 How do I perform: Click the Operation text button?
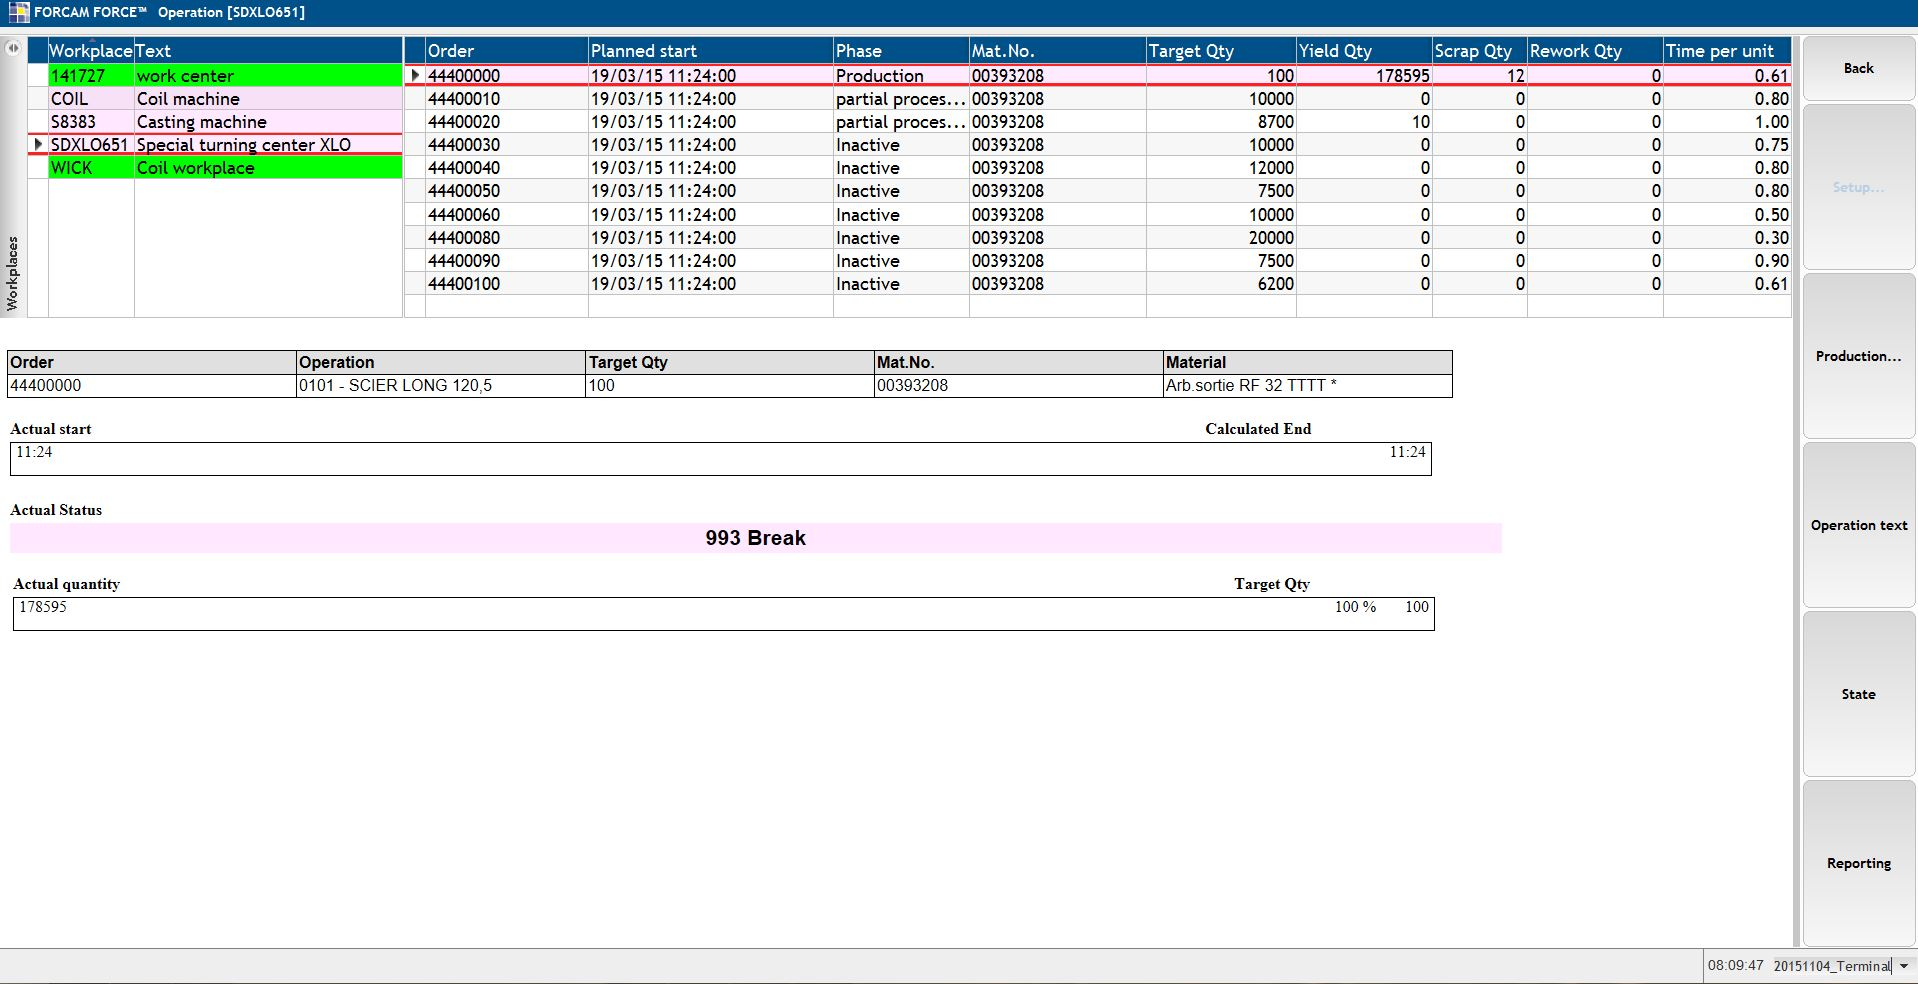click(x=1858, y=525)
